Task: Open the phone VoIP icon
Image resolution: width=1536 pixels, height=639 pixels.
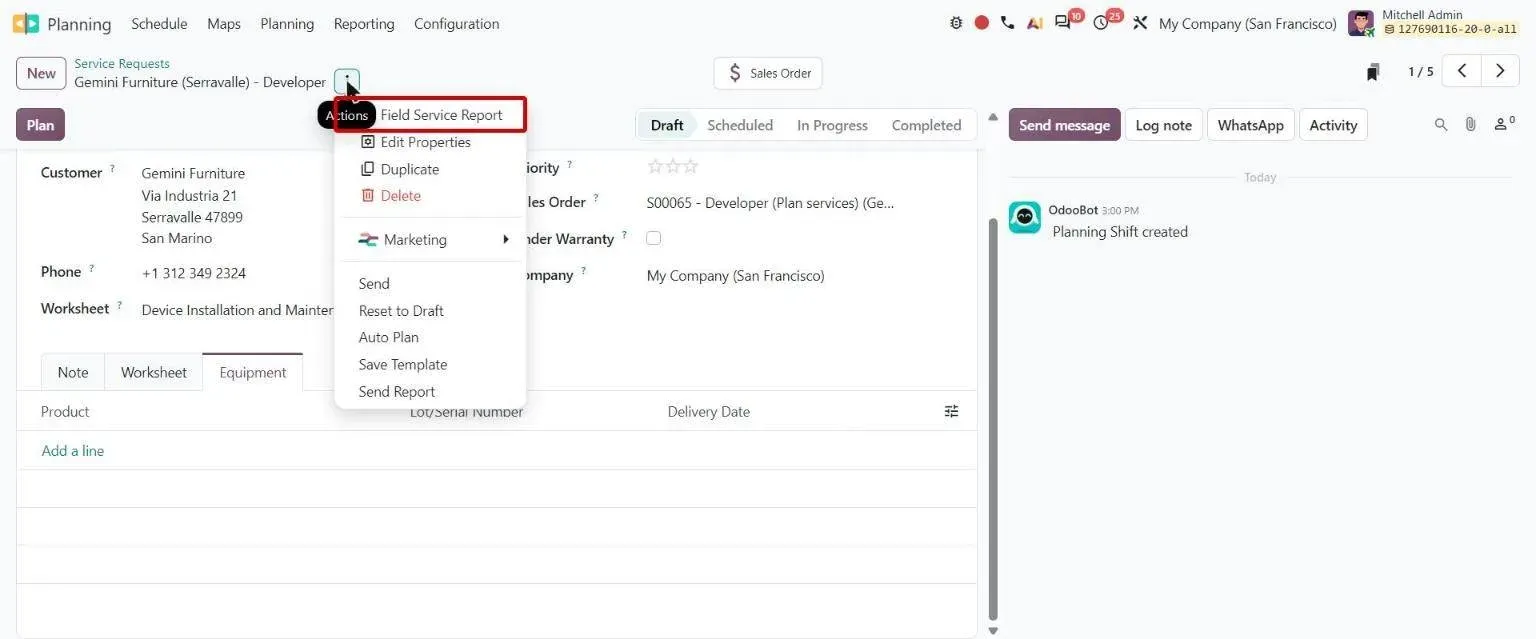Action: click(1007, 23)
